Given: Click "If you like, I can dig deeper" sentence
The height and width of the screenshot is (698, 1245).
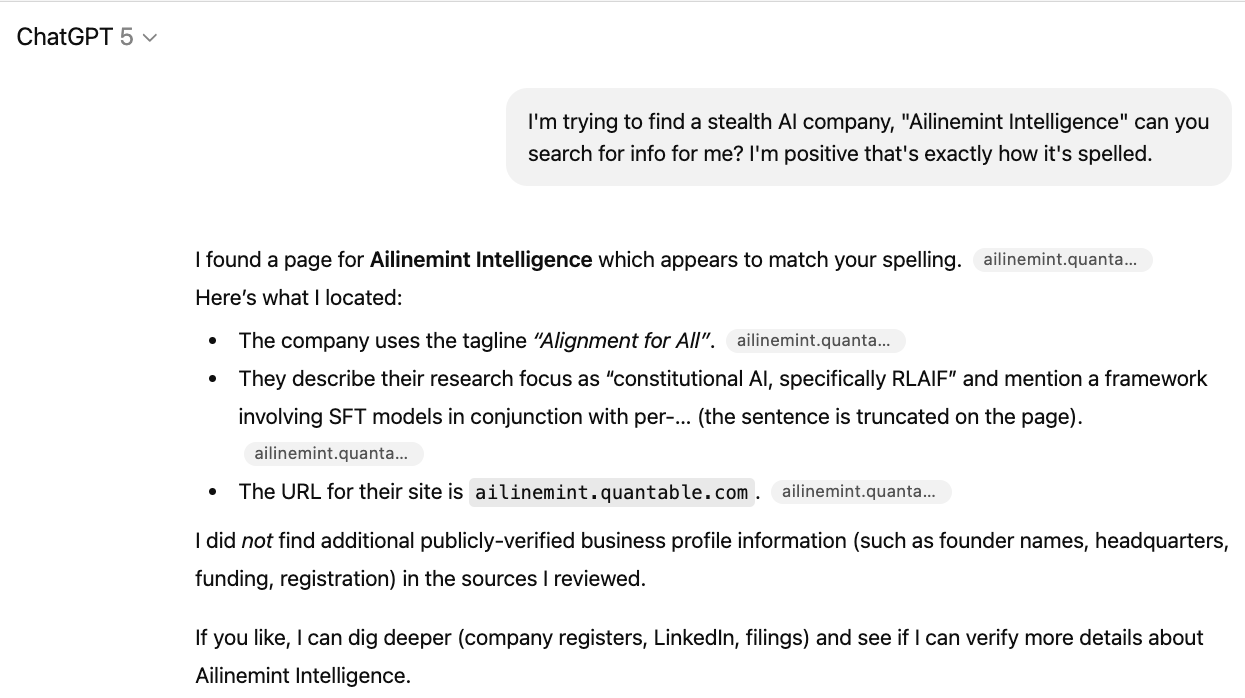Looking at the screenshot, I should 325,638.
